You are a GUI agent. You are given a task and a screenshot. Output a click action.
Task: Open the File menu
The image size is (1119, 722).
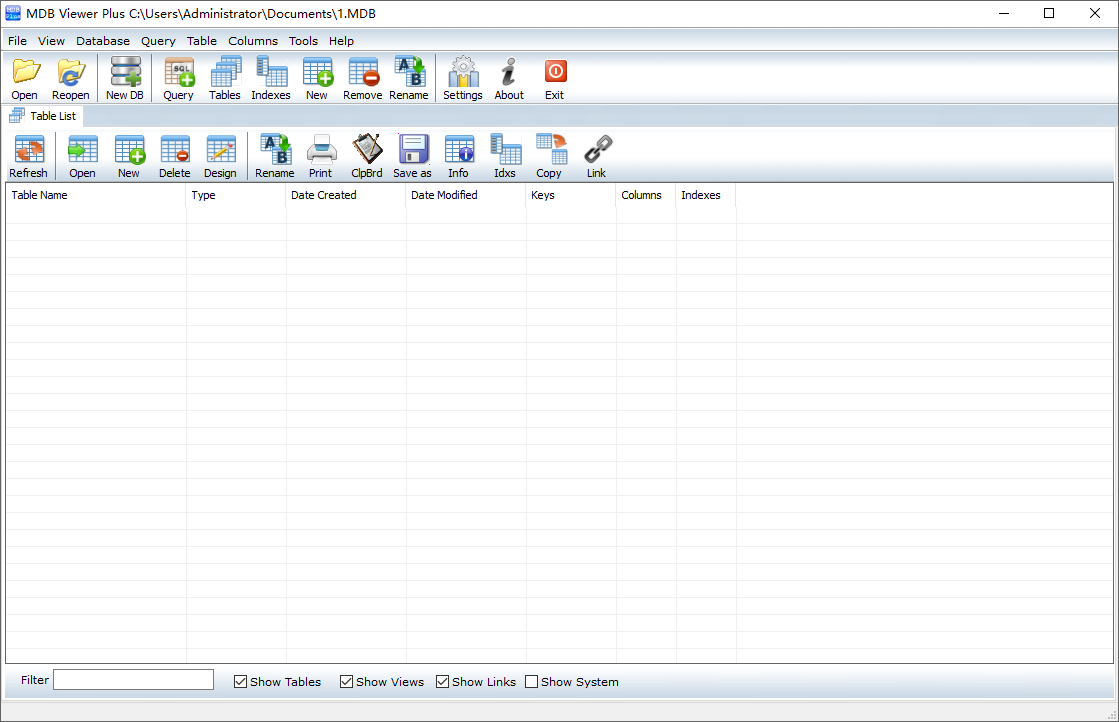pyautogui.click(x=17, y=41)
